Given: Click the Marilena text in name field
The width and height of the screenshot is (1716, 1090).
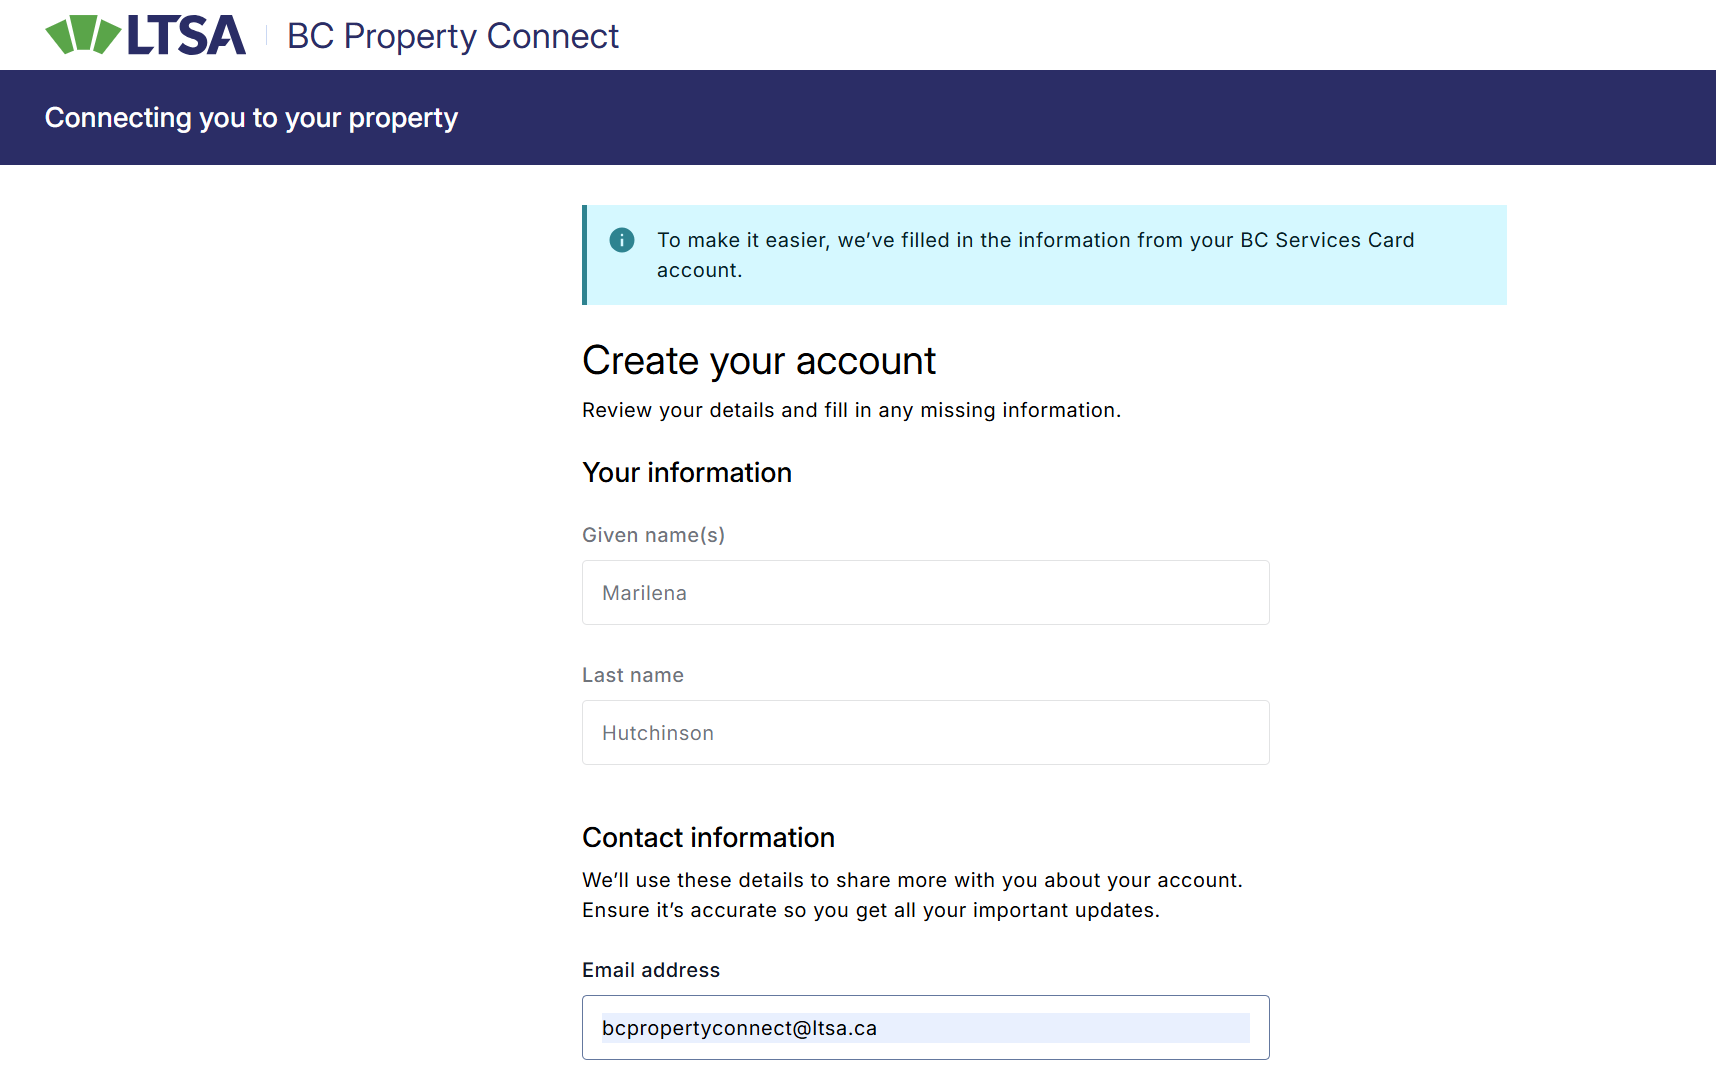Looking at the screenshot, I should pos(644,593).
